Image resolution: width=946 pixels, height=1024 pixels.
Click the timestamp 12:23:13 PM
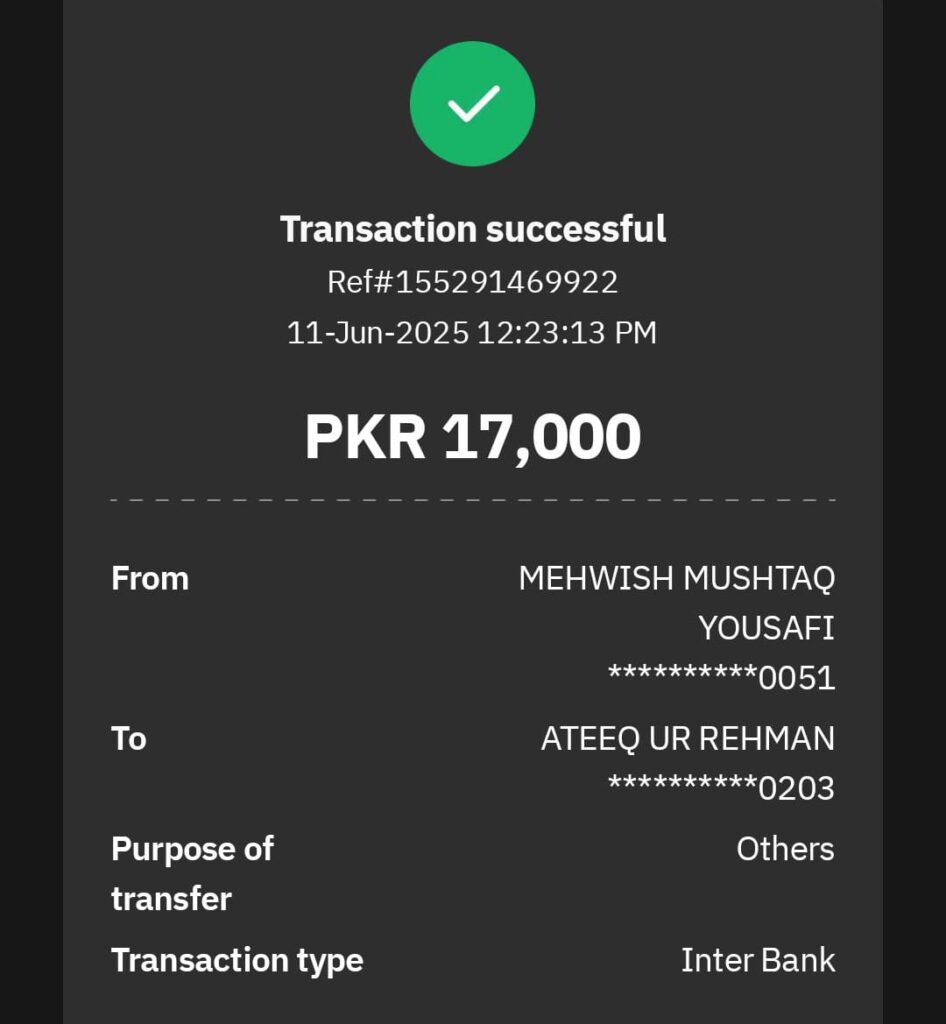click(567, 332)
